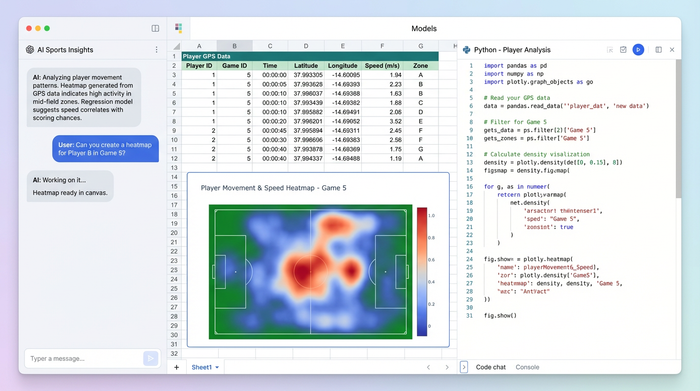Select column B header
The height and width of the screenshot is (391, 700).
234,46
